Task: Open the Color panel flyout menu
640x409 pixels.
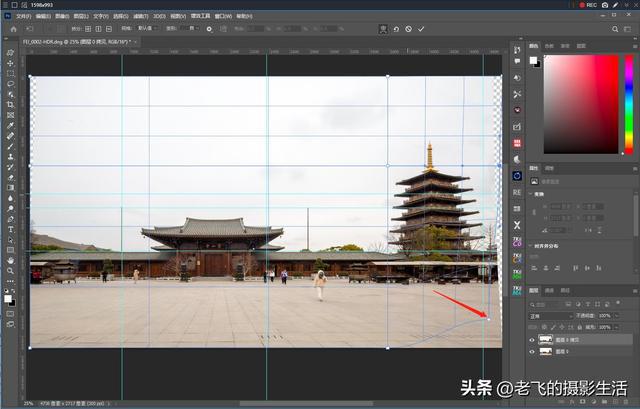Action: 635,46
